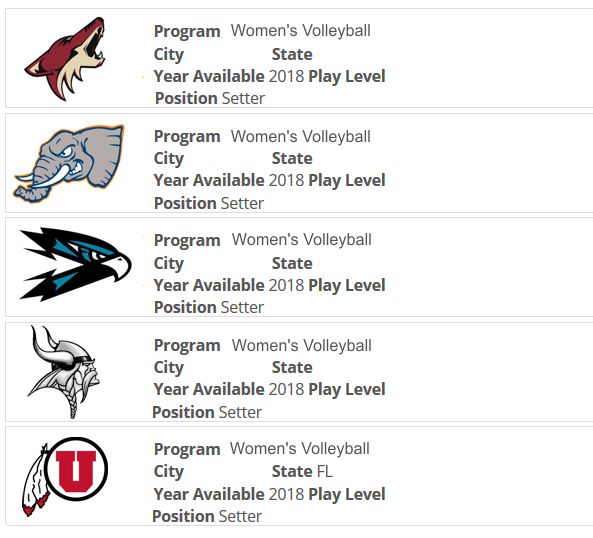
Task: Click the red coyote team logo
Action: (65, 59)
